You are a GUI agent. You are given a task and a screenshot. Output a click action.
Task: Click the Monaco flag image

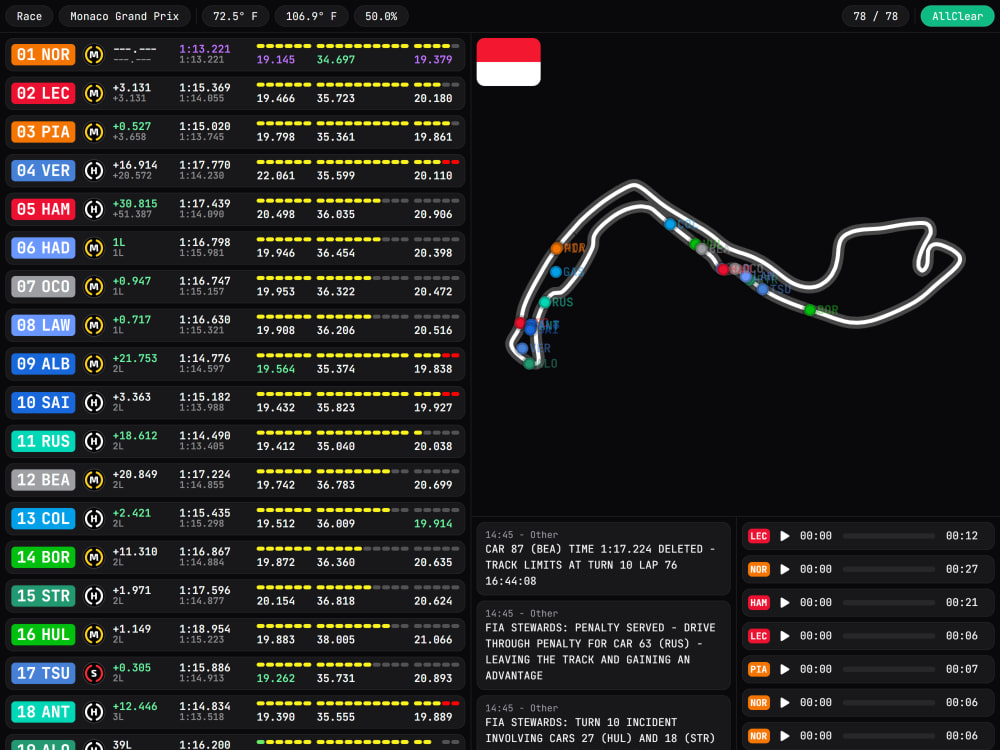(508, 62)
